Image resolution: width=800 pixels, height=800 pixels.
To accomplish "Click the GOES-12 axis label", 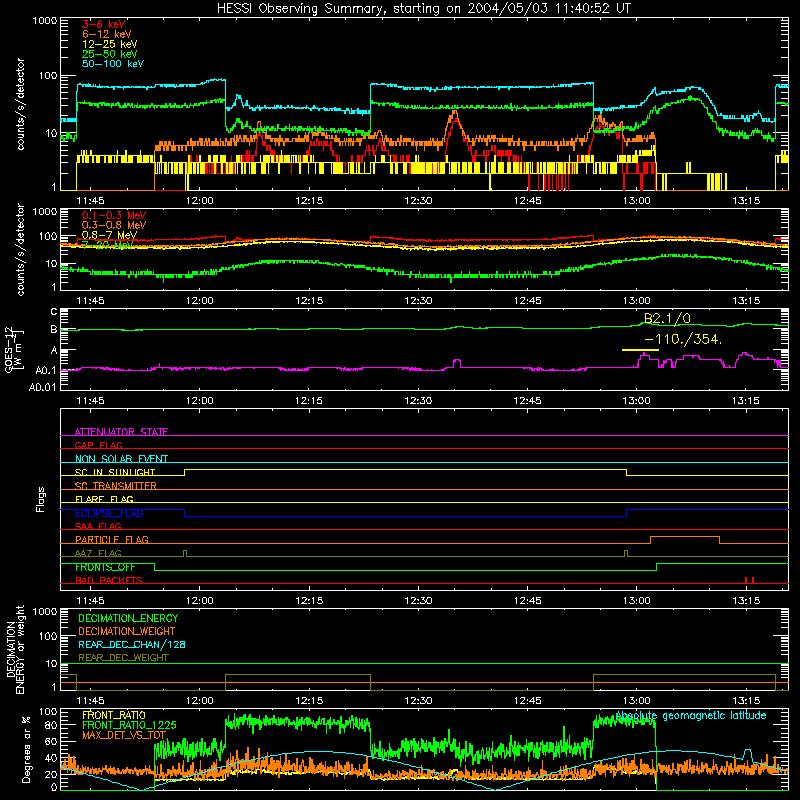I will click(9, 349).
